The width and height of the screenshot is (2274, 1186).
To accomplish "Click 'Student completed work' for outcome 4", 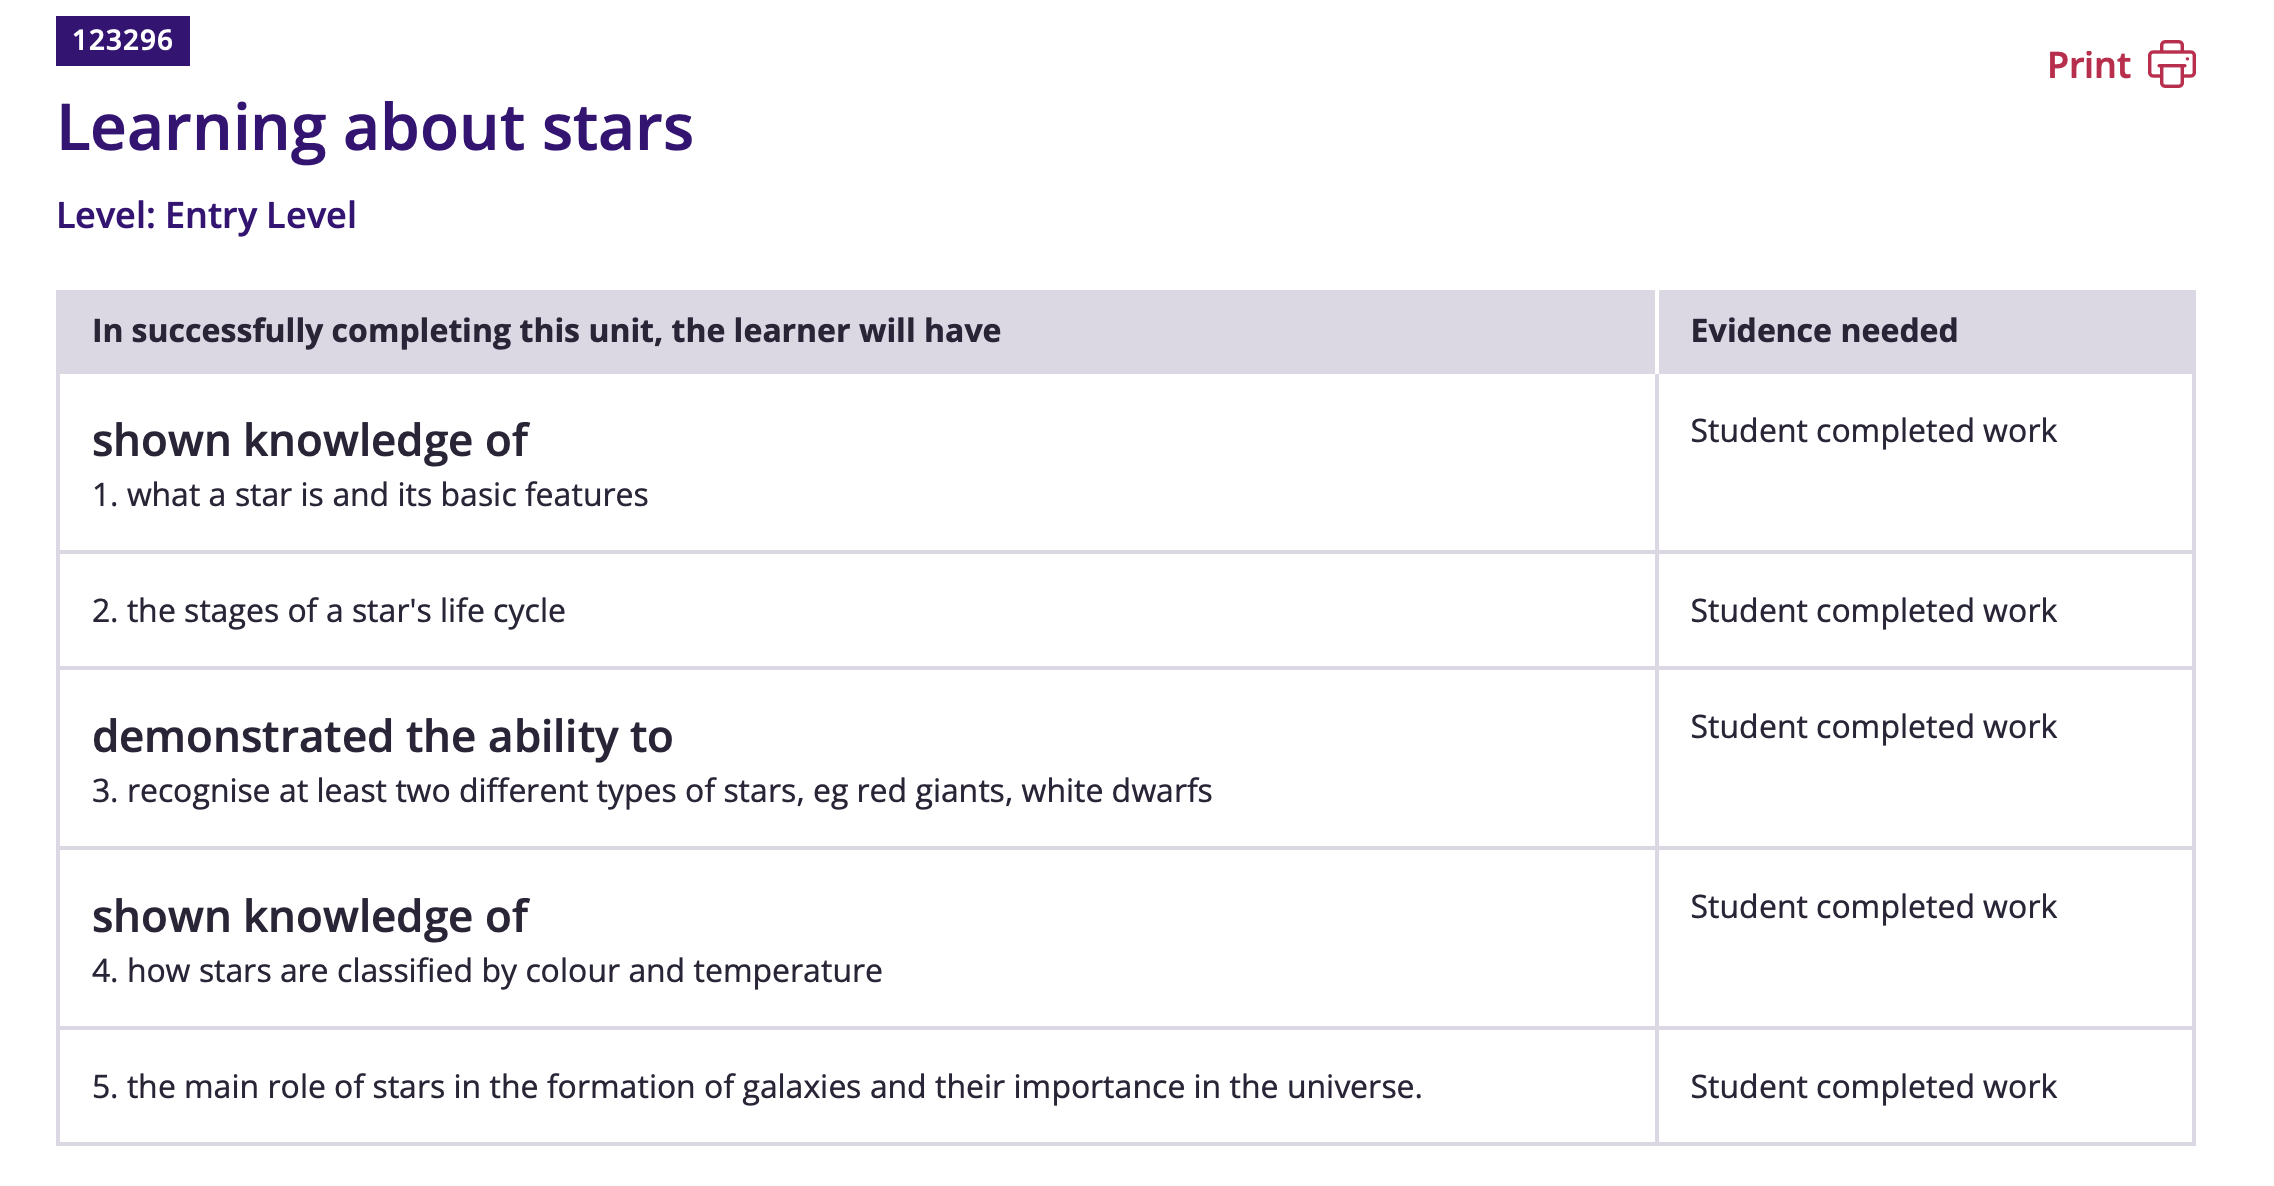I will pos(1872,907).
